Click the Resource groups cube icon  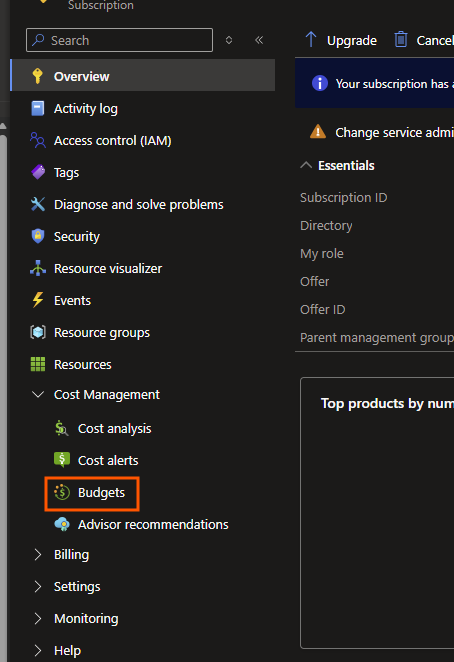pos(38,332)
